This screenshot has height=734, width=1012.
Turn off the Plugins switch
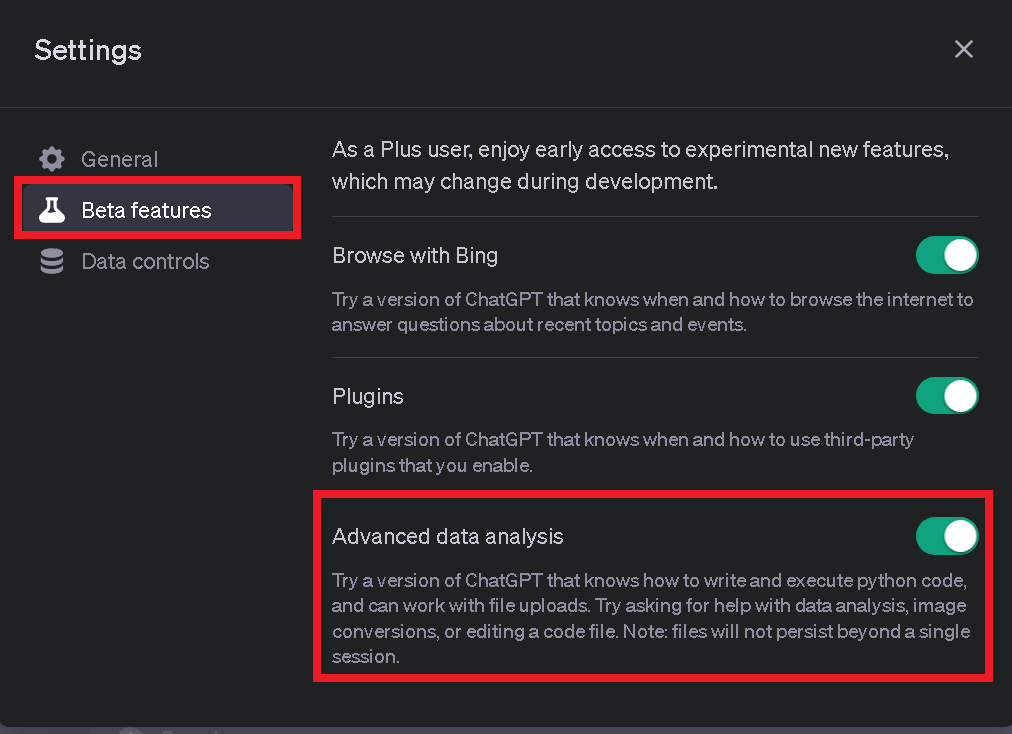point(947,396)
